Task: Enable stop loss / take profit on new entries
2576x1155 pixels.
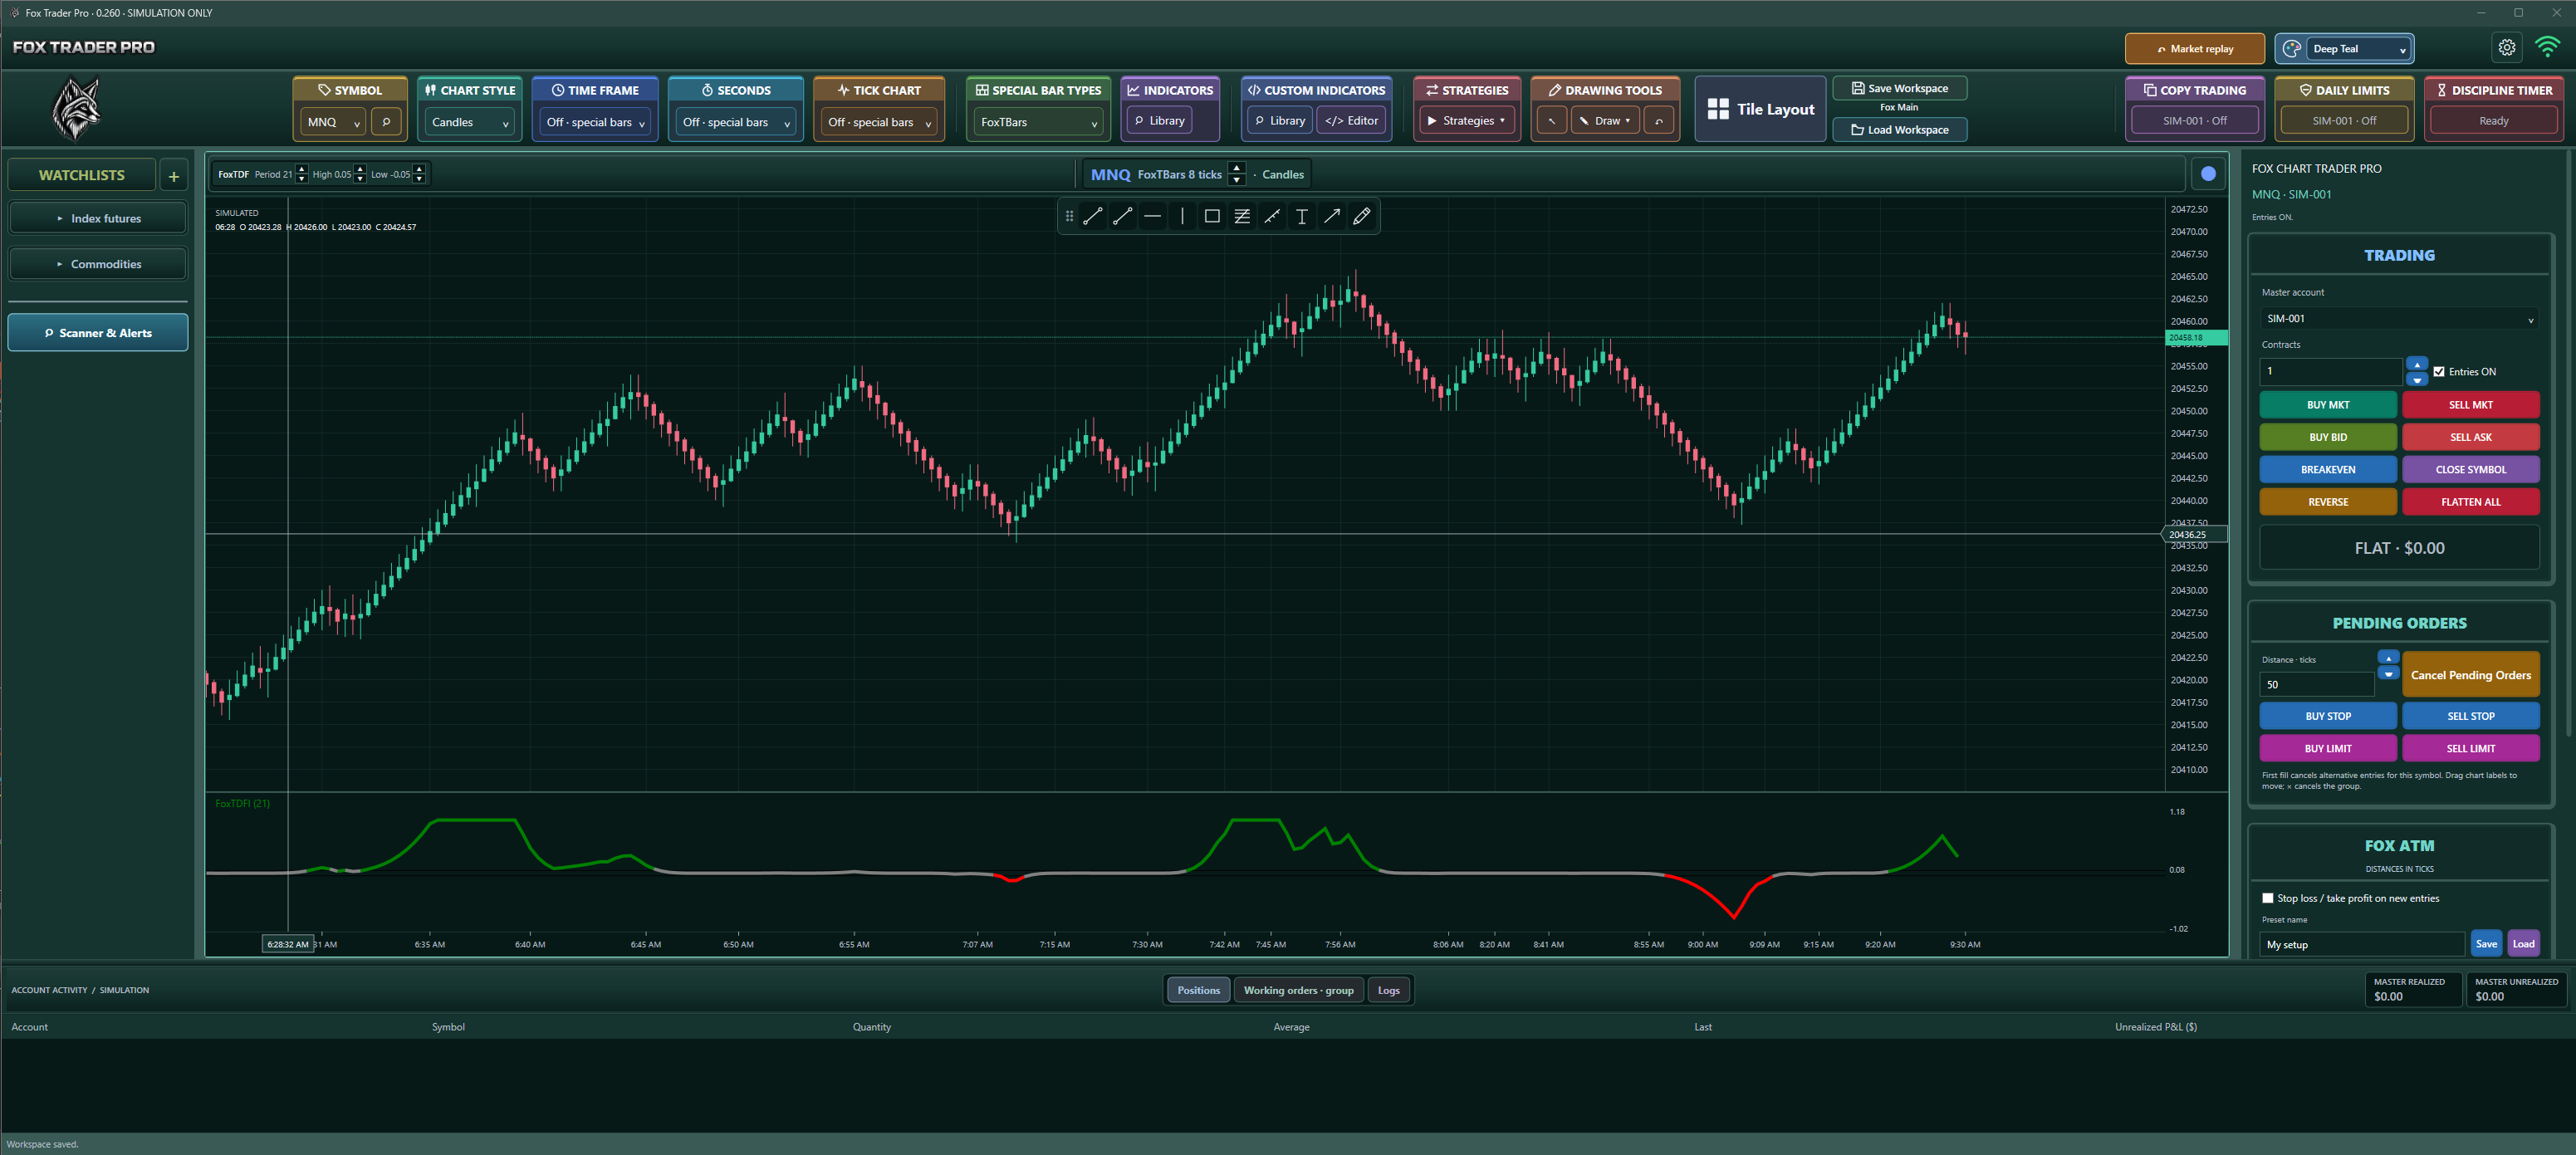Action: pos(2268,898)
